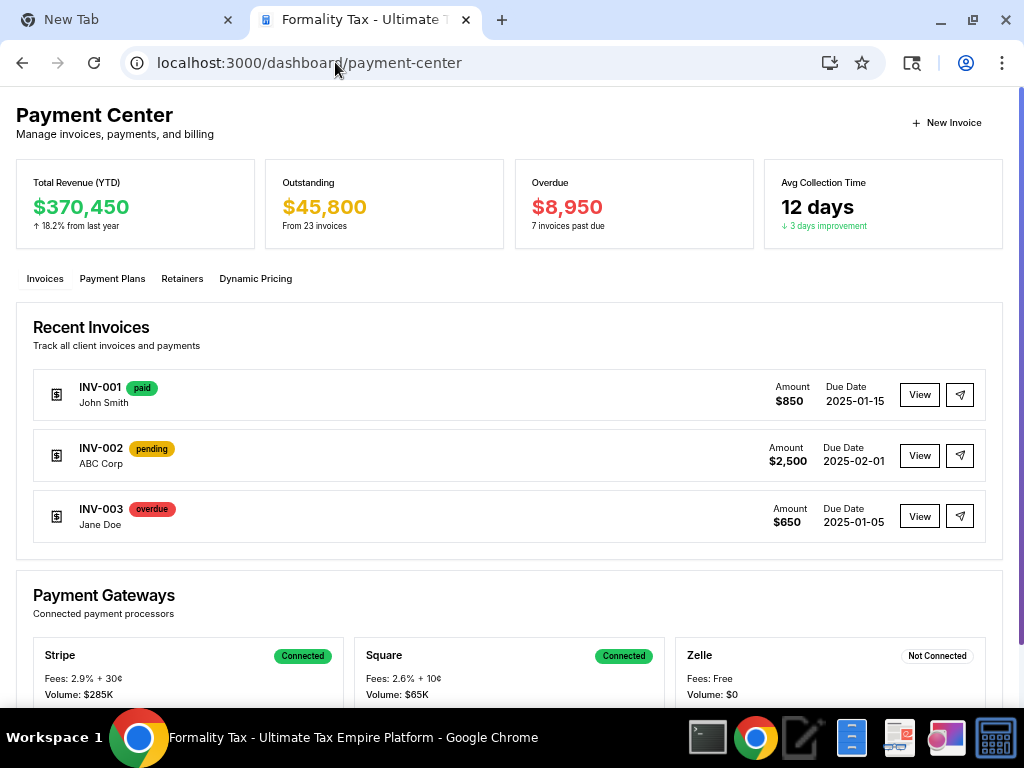Switch to the Payment Plans tab

click(112, 279)
